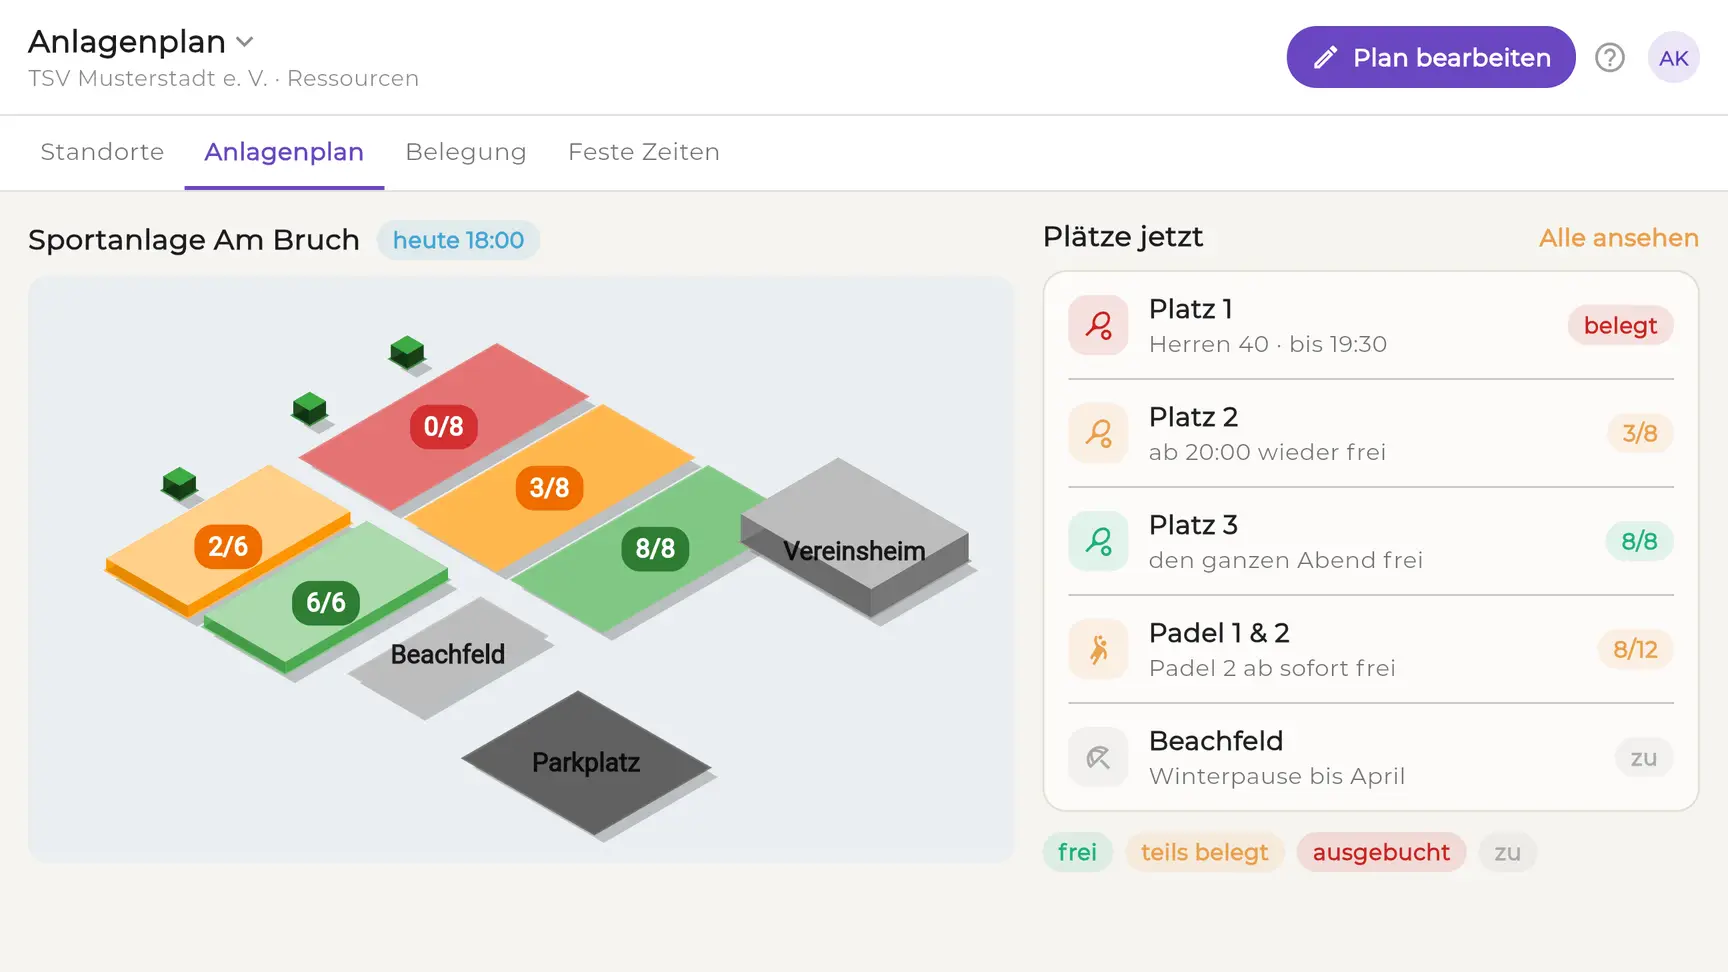1728x972 pixels.
Task: Click the zu badge in the Beachfeld row
Action: point(1644,757)
